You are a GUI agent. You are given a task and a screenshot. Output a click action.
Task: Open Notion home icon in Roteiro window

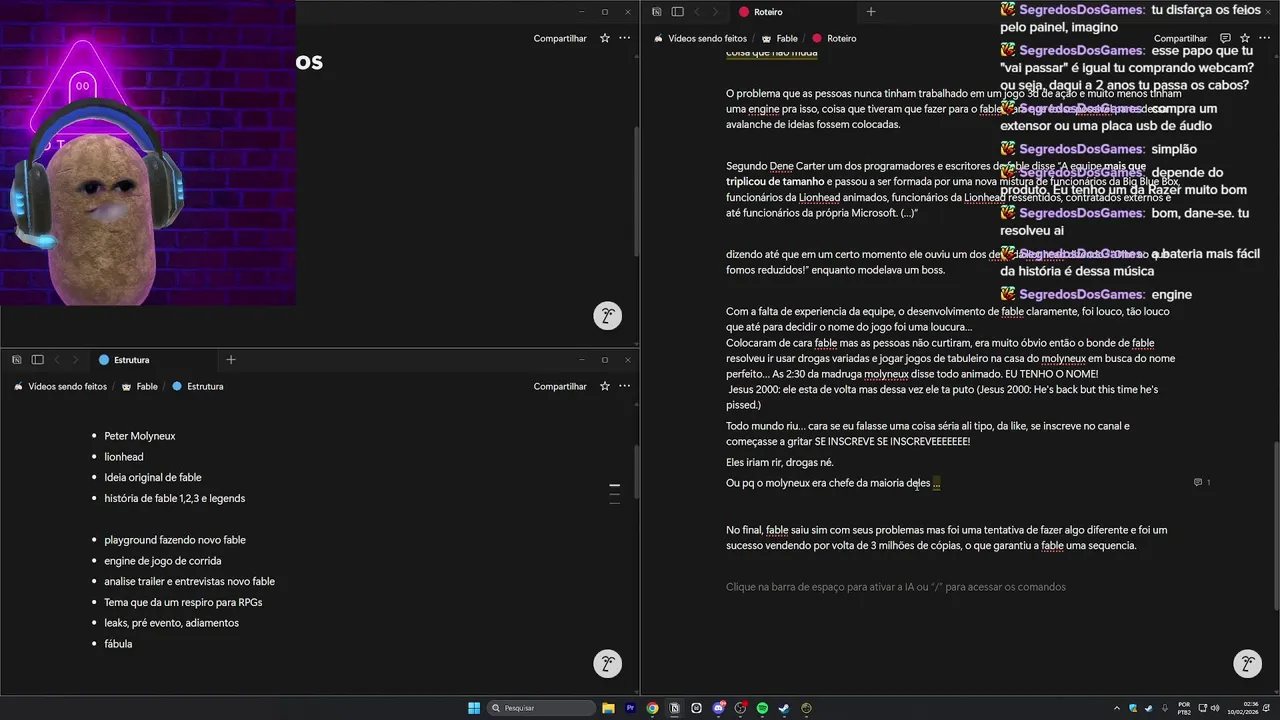click(657, 12)
